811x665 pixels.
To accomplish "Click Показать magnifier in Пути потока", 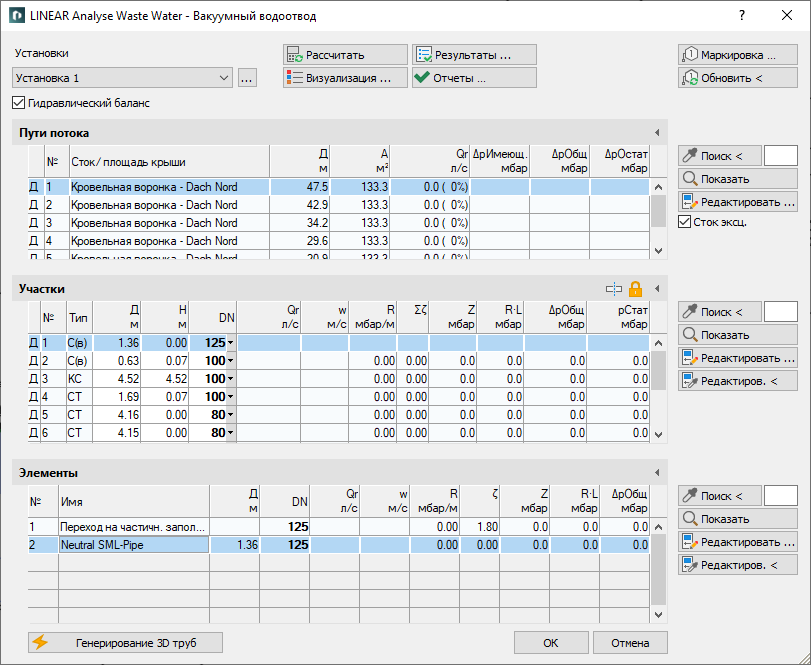I will tap(738, 179).
